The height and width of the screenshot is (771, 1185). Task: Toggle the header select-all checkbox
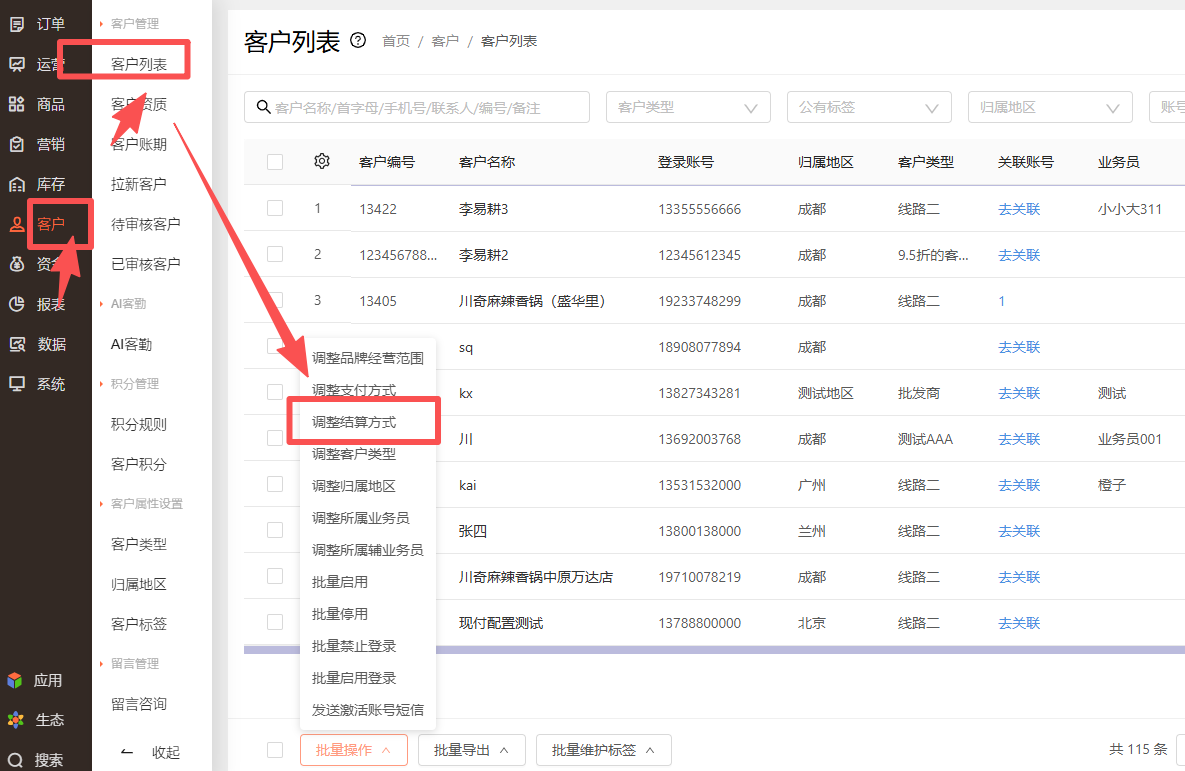tap(275, 162)
